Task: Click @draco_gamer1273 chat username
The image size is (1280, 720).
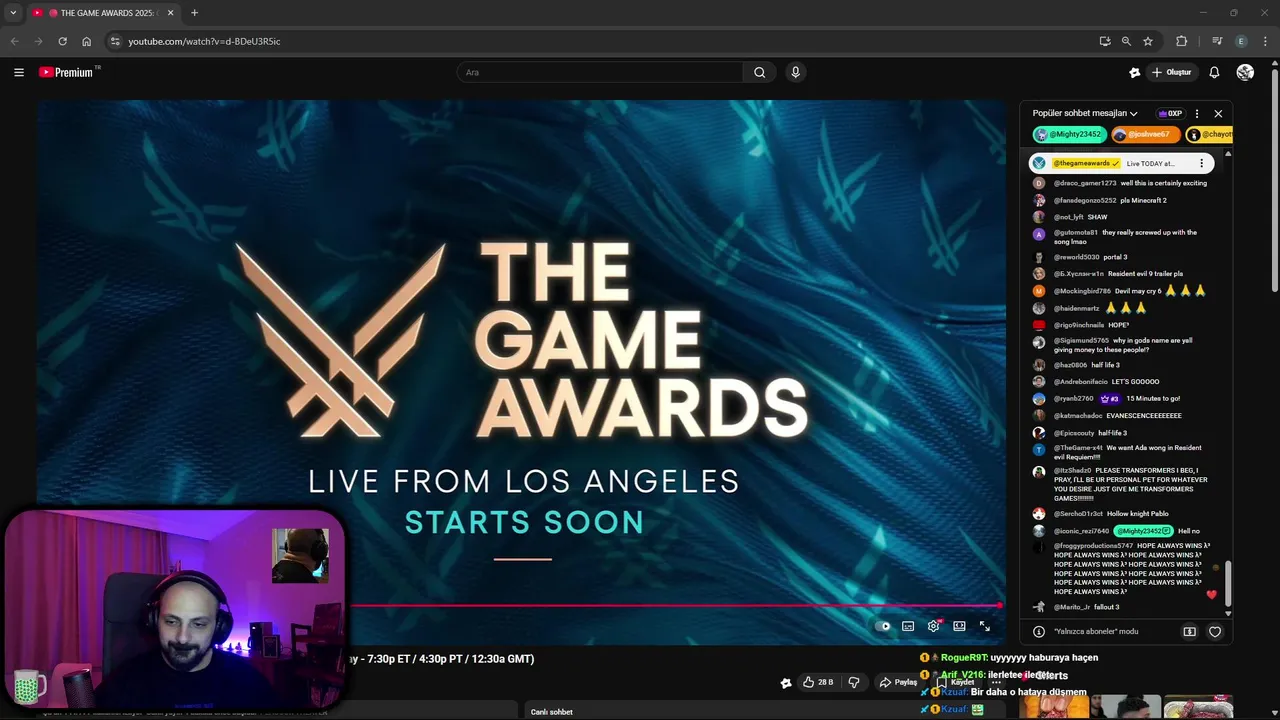Action: (x=1085, y=183)
